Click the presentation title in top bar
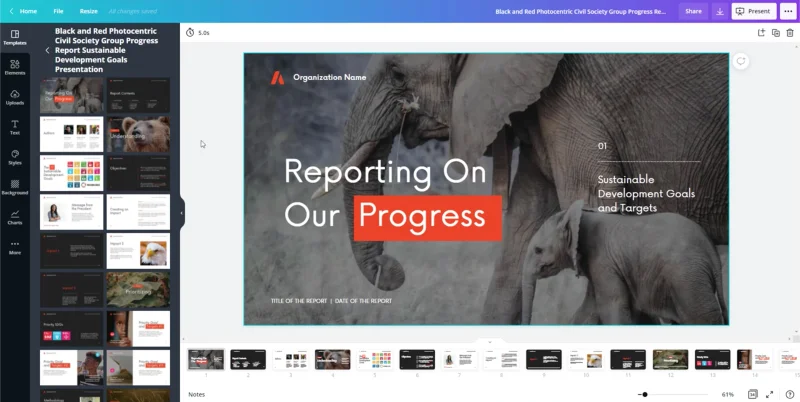The height and width of the screenshot is (402, 800). point(581,11)
